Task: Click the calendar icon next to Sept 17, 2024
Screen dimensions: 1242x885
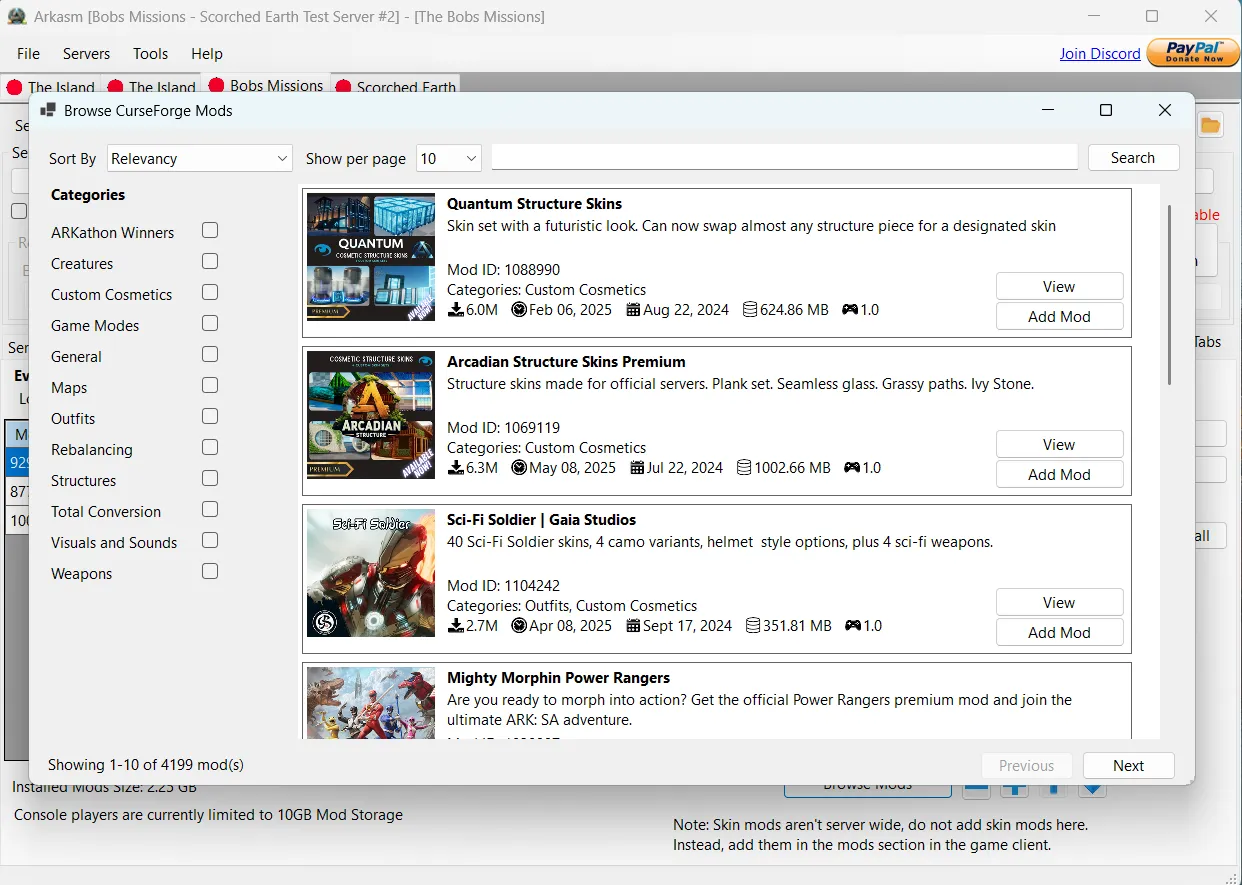Action: click(x=634, y=626)
